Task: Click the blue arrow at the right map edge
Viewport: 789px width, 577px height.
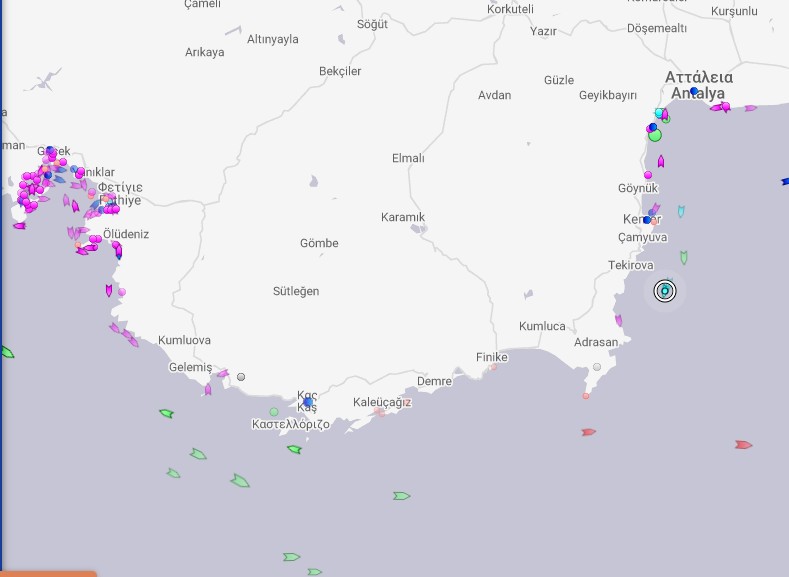Action: (x=785, y=182)
